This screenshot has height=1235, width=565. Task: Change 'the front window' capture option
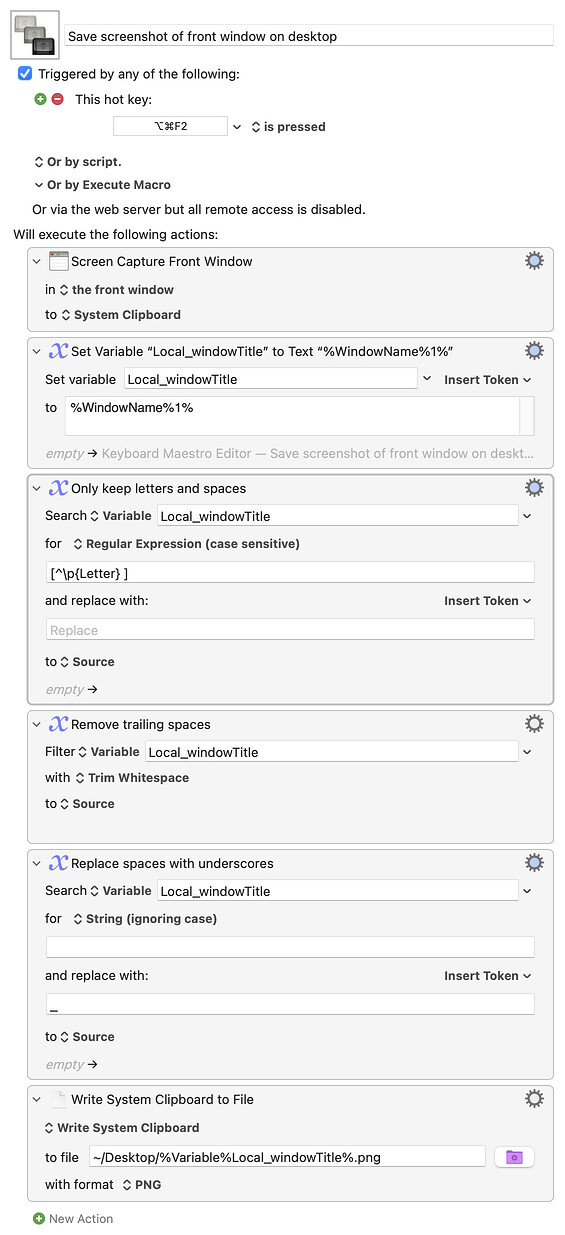coord(117,290)
